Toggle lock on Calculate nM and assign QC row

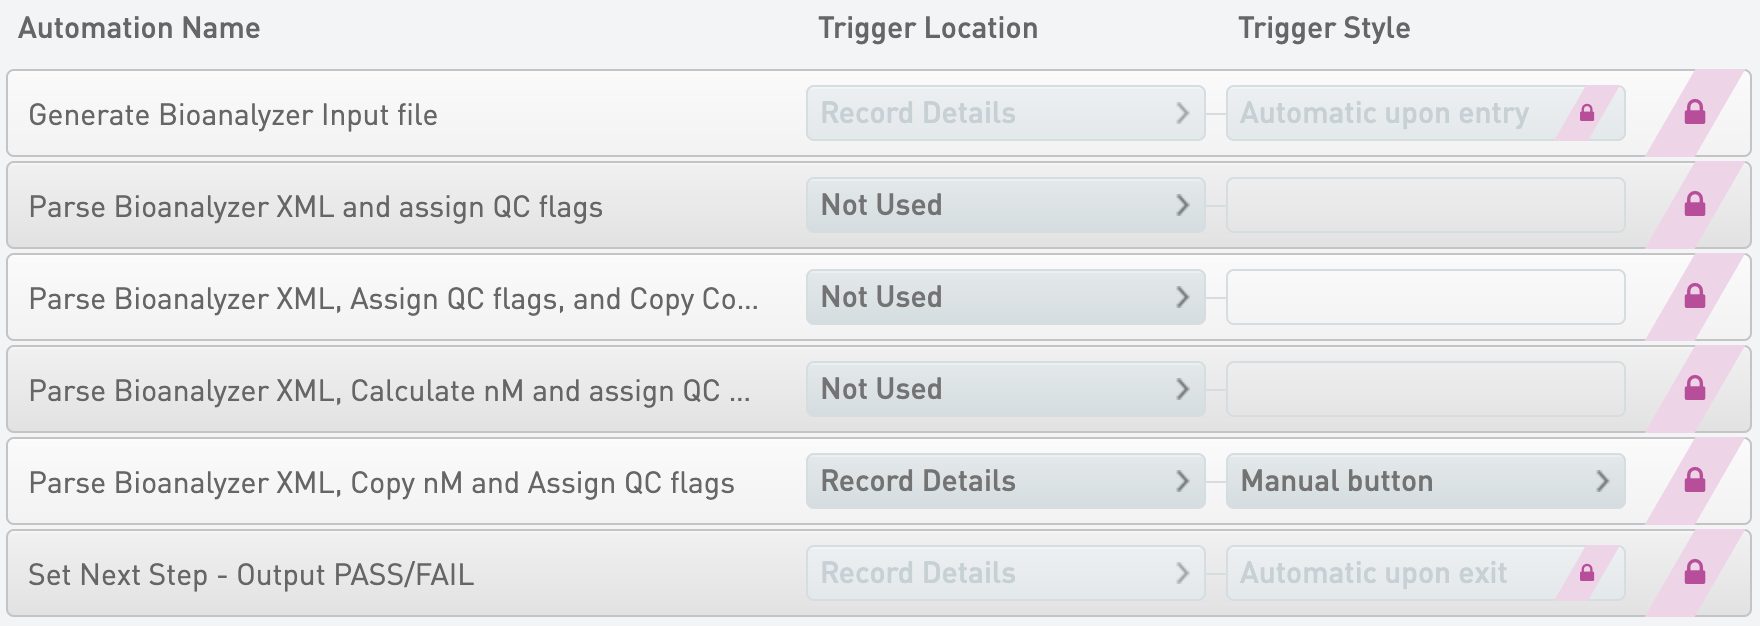[x=1694, y=388]
